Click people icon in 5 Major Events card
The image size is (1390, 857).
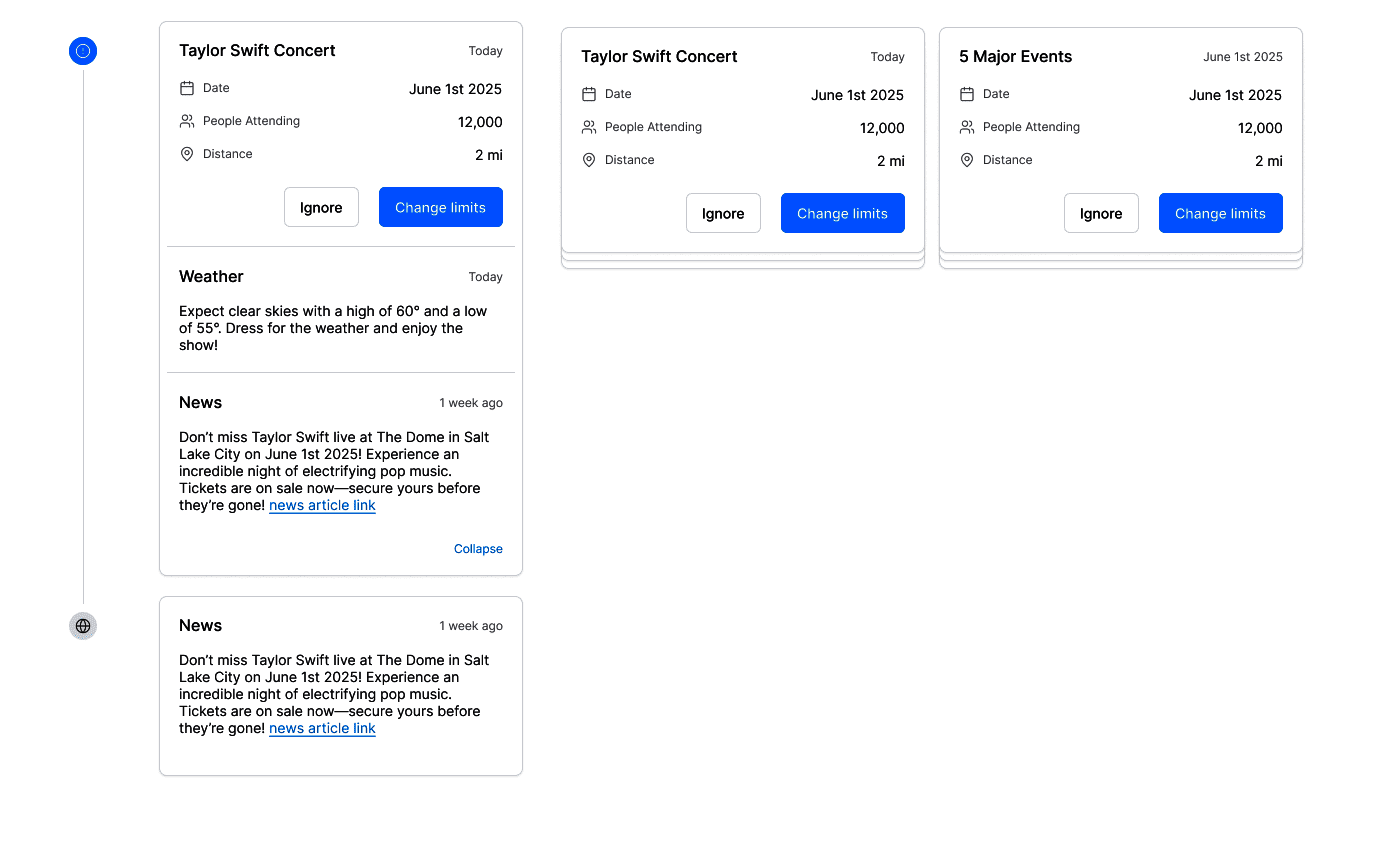(967, 127)
